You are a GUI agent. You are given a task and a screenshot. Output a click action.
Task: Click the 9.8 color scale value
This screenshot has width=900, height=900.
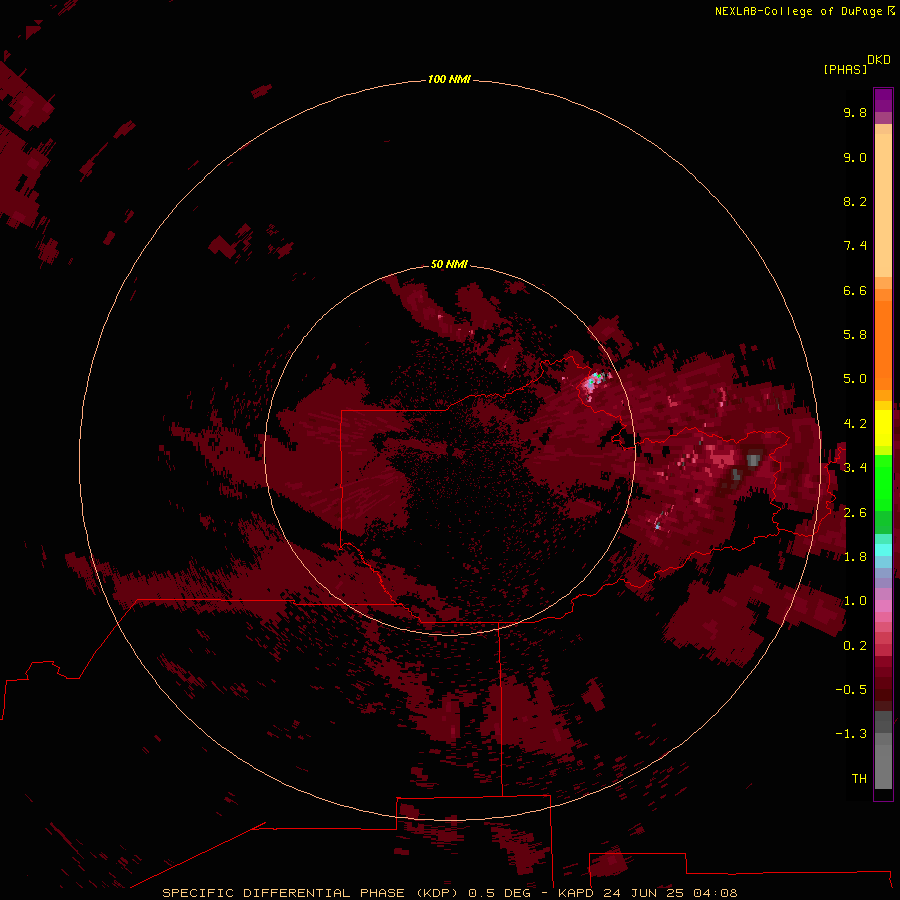(x=855, y=112)
